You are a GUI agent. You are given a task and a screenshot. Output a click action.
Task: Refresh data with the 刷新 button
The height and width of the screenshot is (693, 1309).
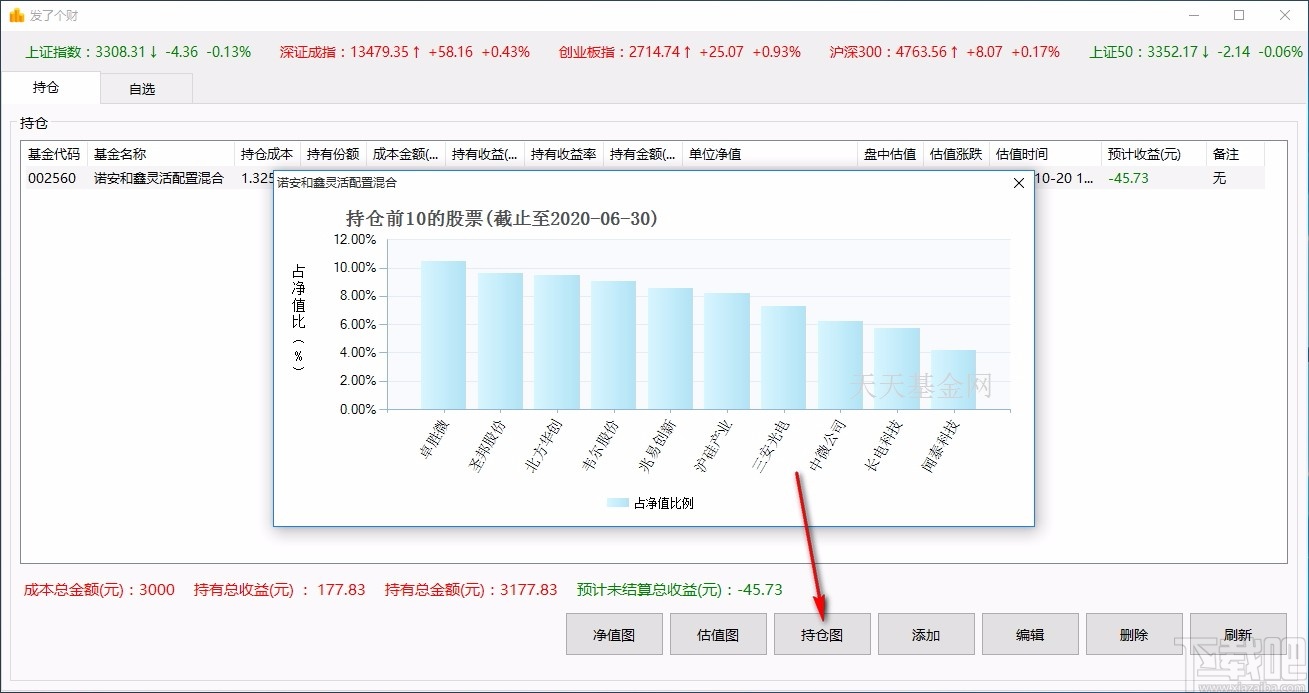pos(1237,633)
